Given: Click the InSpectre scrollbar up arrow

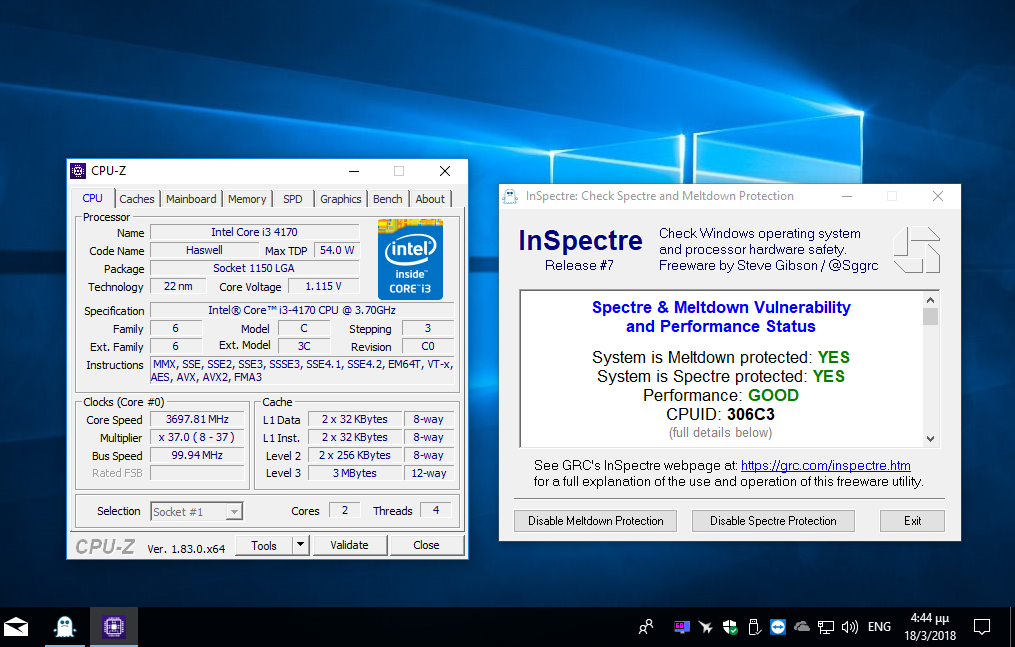Looking at the screenshot, I should [x=930, y=300].
